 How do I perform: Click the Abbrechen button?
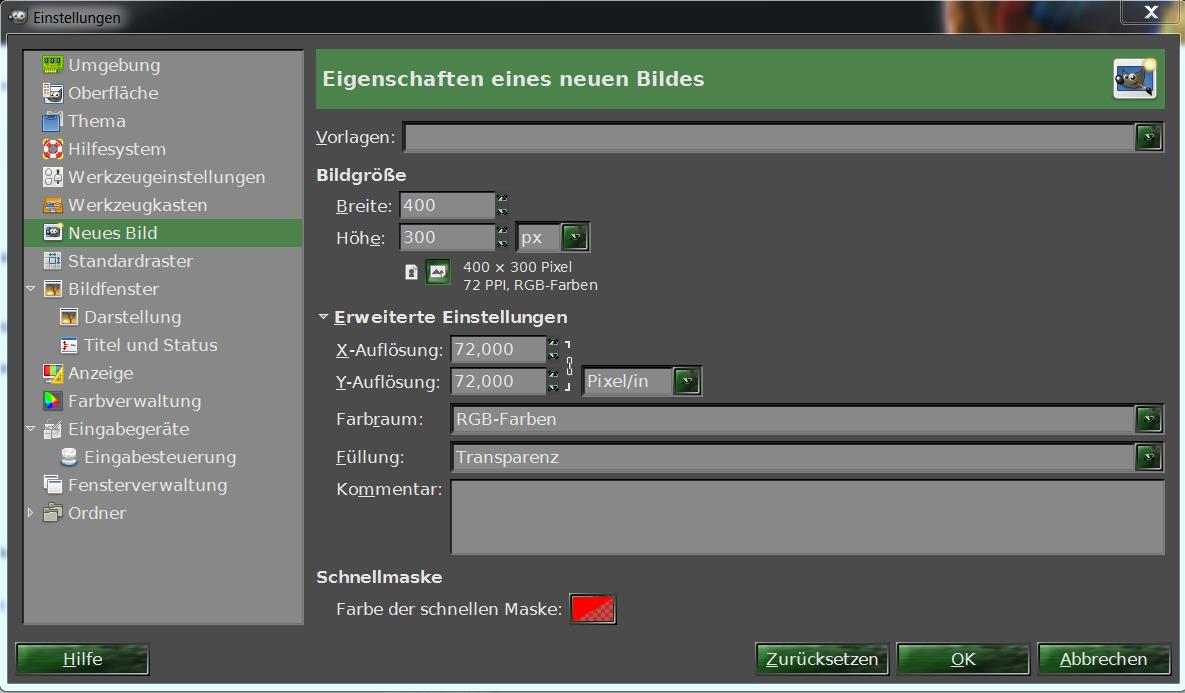[x=1103, y=659]
